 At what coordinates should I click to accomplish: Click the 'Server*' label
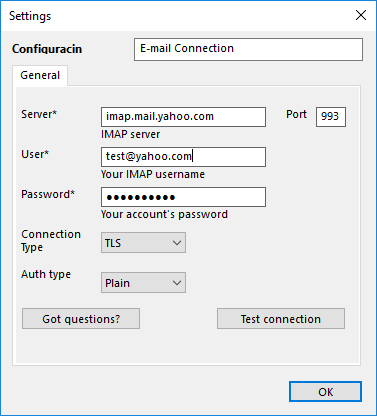39,114
